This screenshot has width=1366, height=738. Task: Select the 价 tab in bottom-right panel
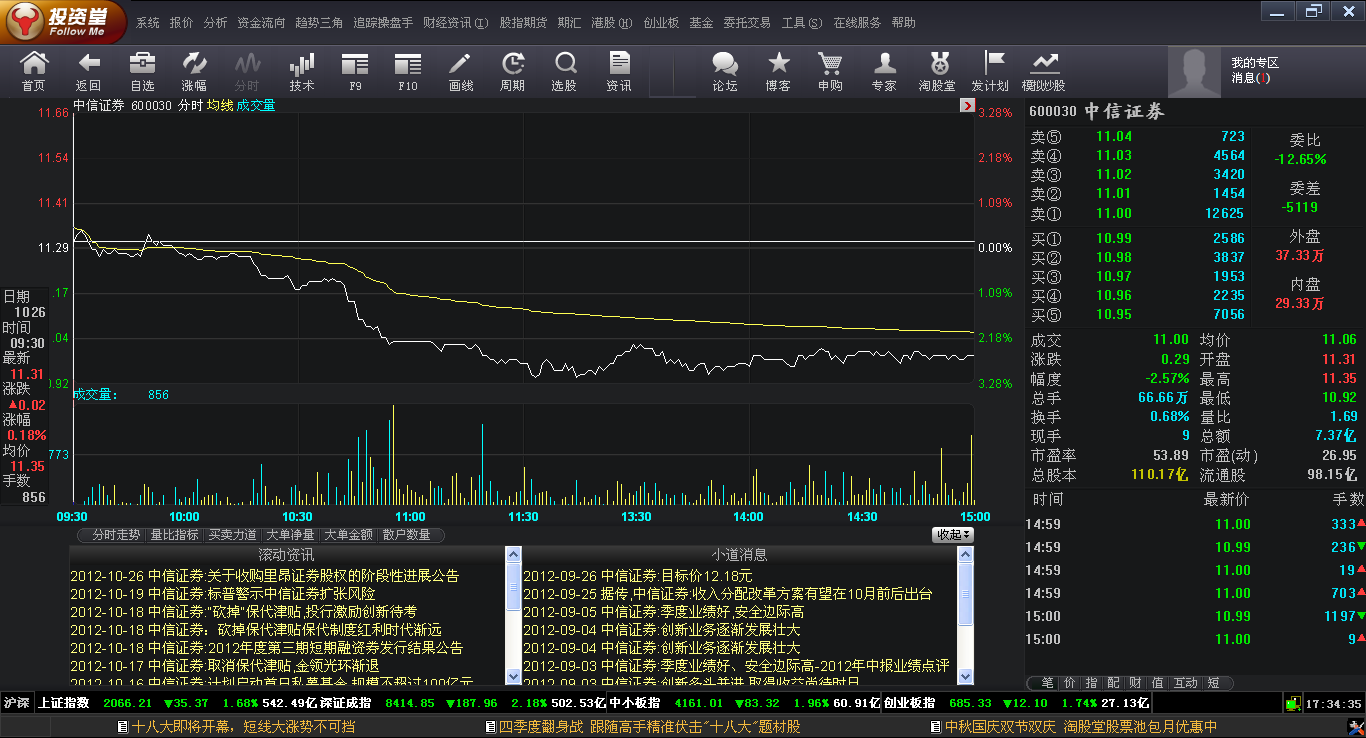(x=1069, y=683)
